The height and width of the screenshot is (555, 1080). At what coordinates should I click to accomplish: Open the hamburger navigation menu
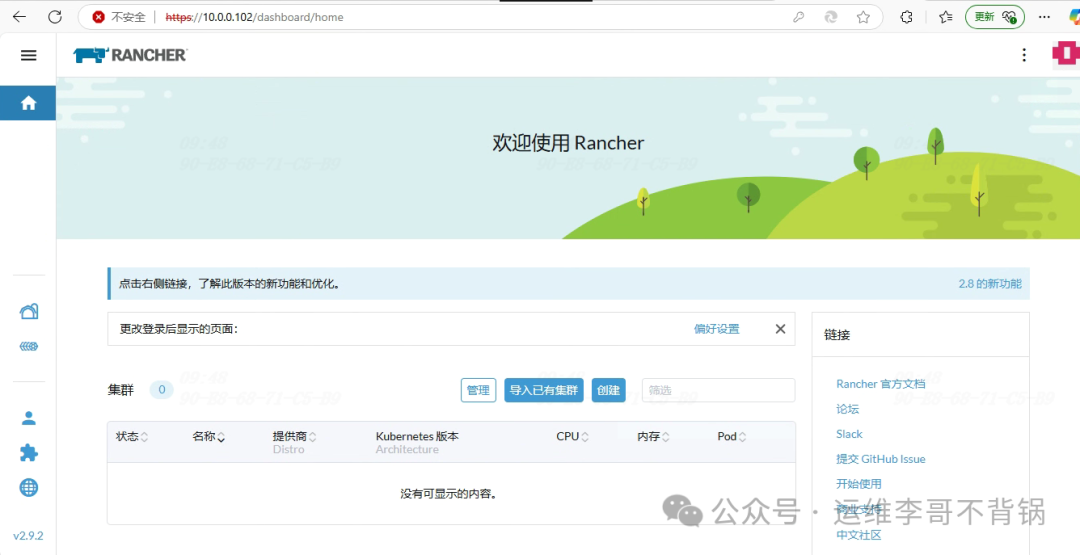click(x=28, y=55)
